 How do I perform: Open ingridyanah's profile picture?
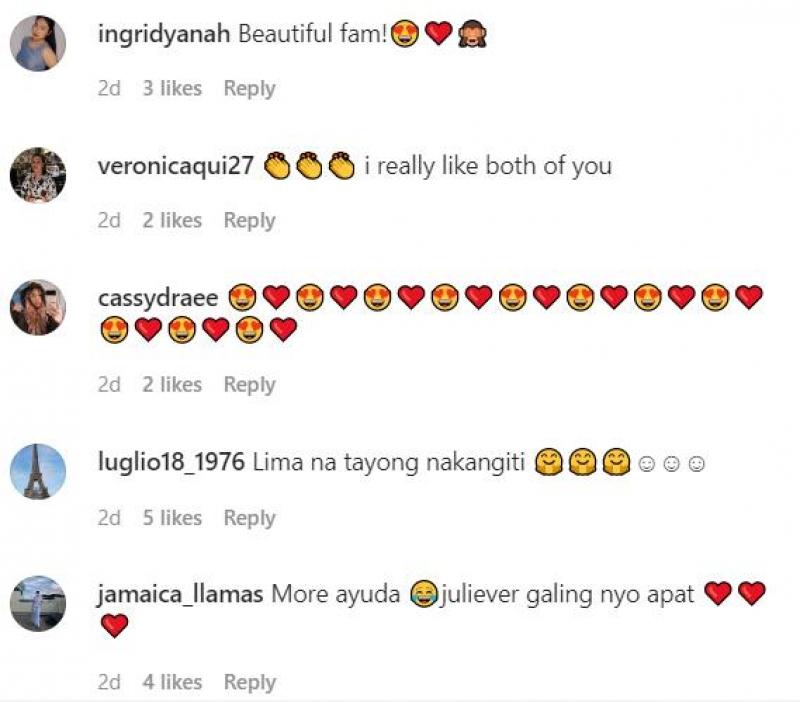[38, 43]
